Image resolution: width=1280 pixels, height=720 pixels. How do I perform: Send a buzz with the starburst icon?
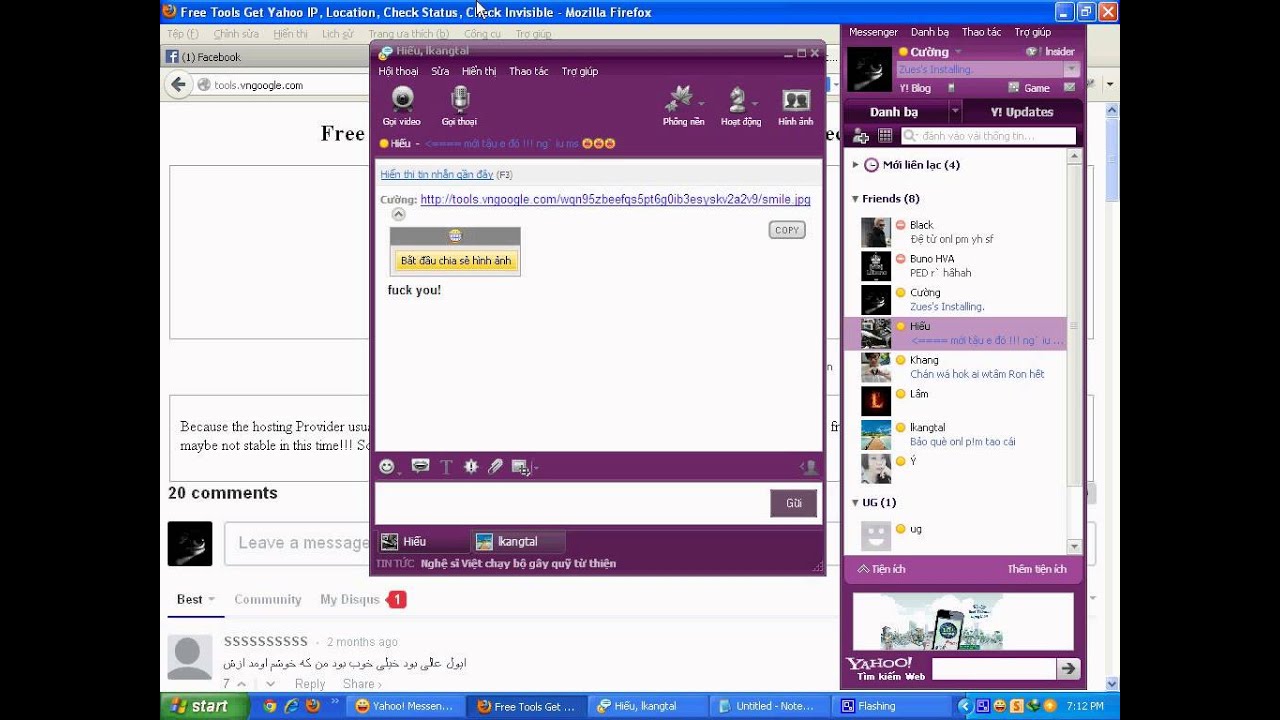point(471,467)
